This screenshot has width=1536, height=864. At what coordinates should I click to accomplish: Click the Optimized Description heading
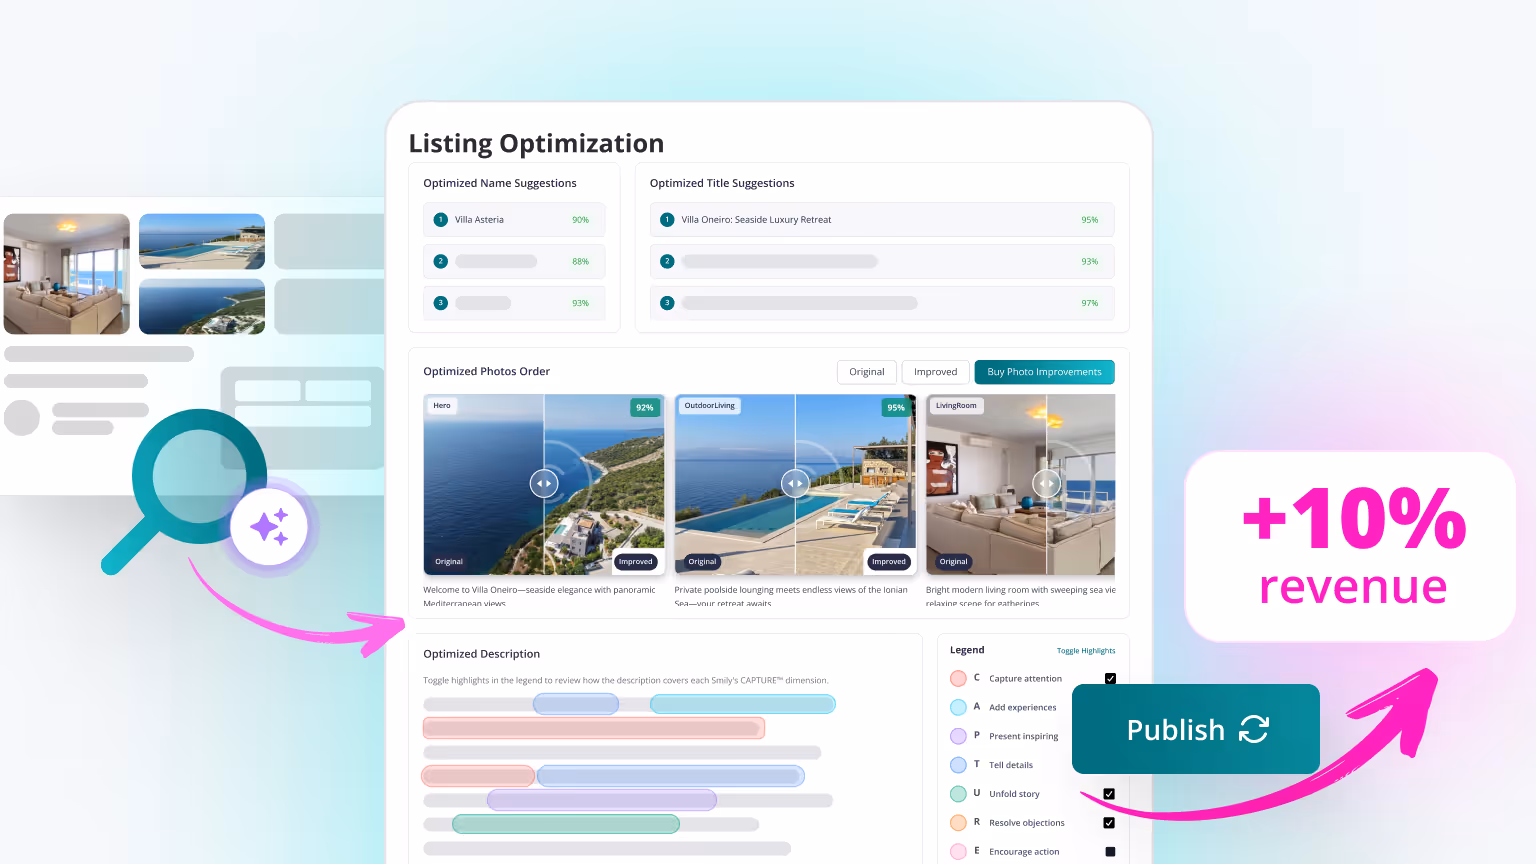[481, 654]
